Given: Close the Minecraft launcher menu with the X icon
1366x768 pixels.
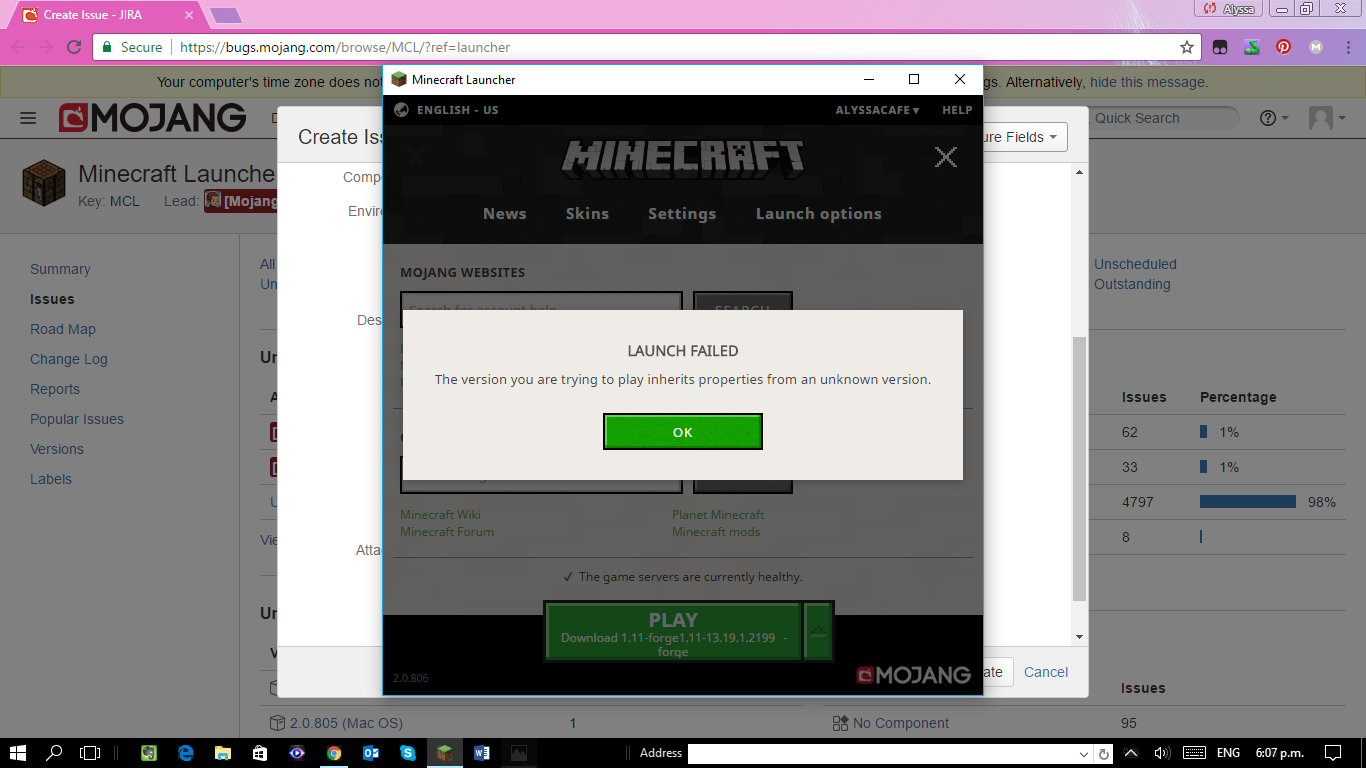Looking at the screenshot, I should tap(945, 156).
